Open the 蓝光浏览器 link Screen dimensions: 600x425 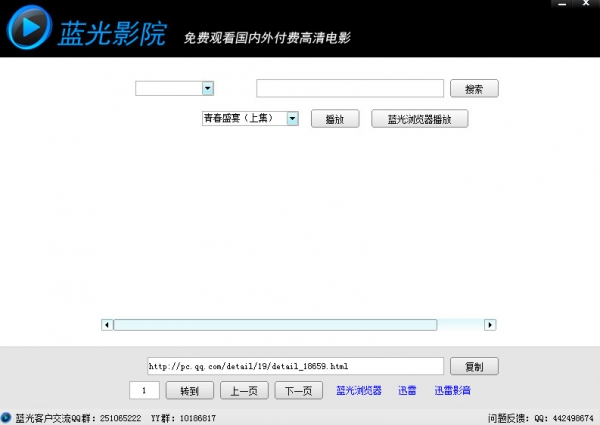[359, 390]
